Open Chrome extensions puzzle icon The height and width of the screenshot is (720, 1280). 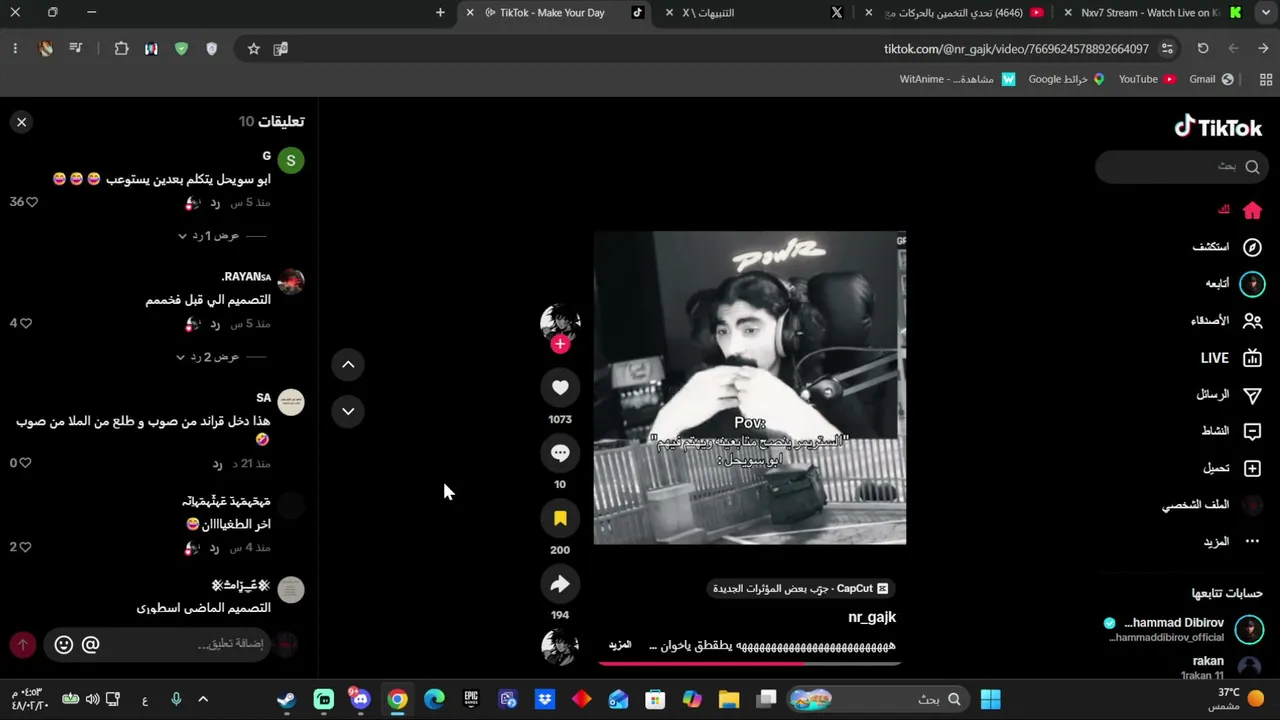point(121,48)
